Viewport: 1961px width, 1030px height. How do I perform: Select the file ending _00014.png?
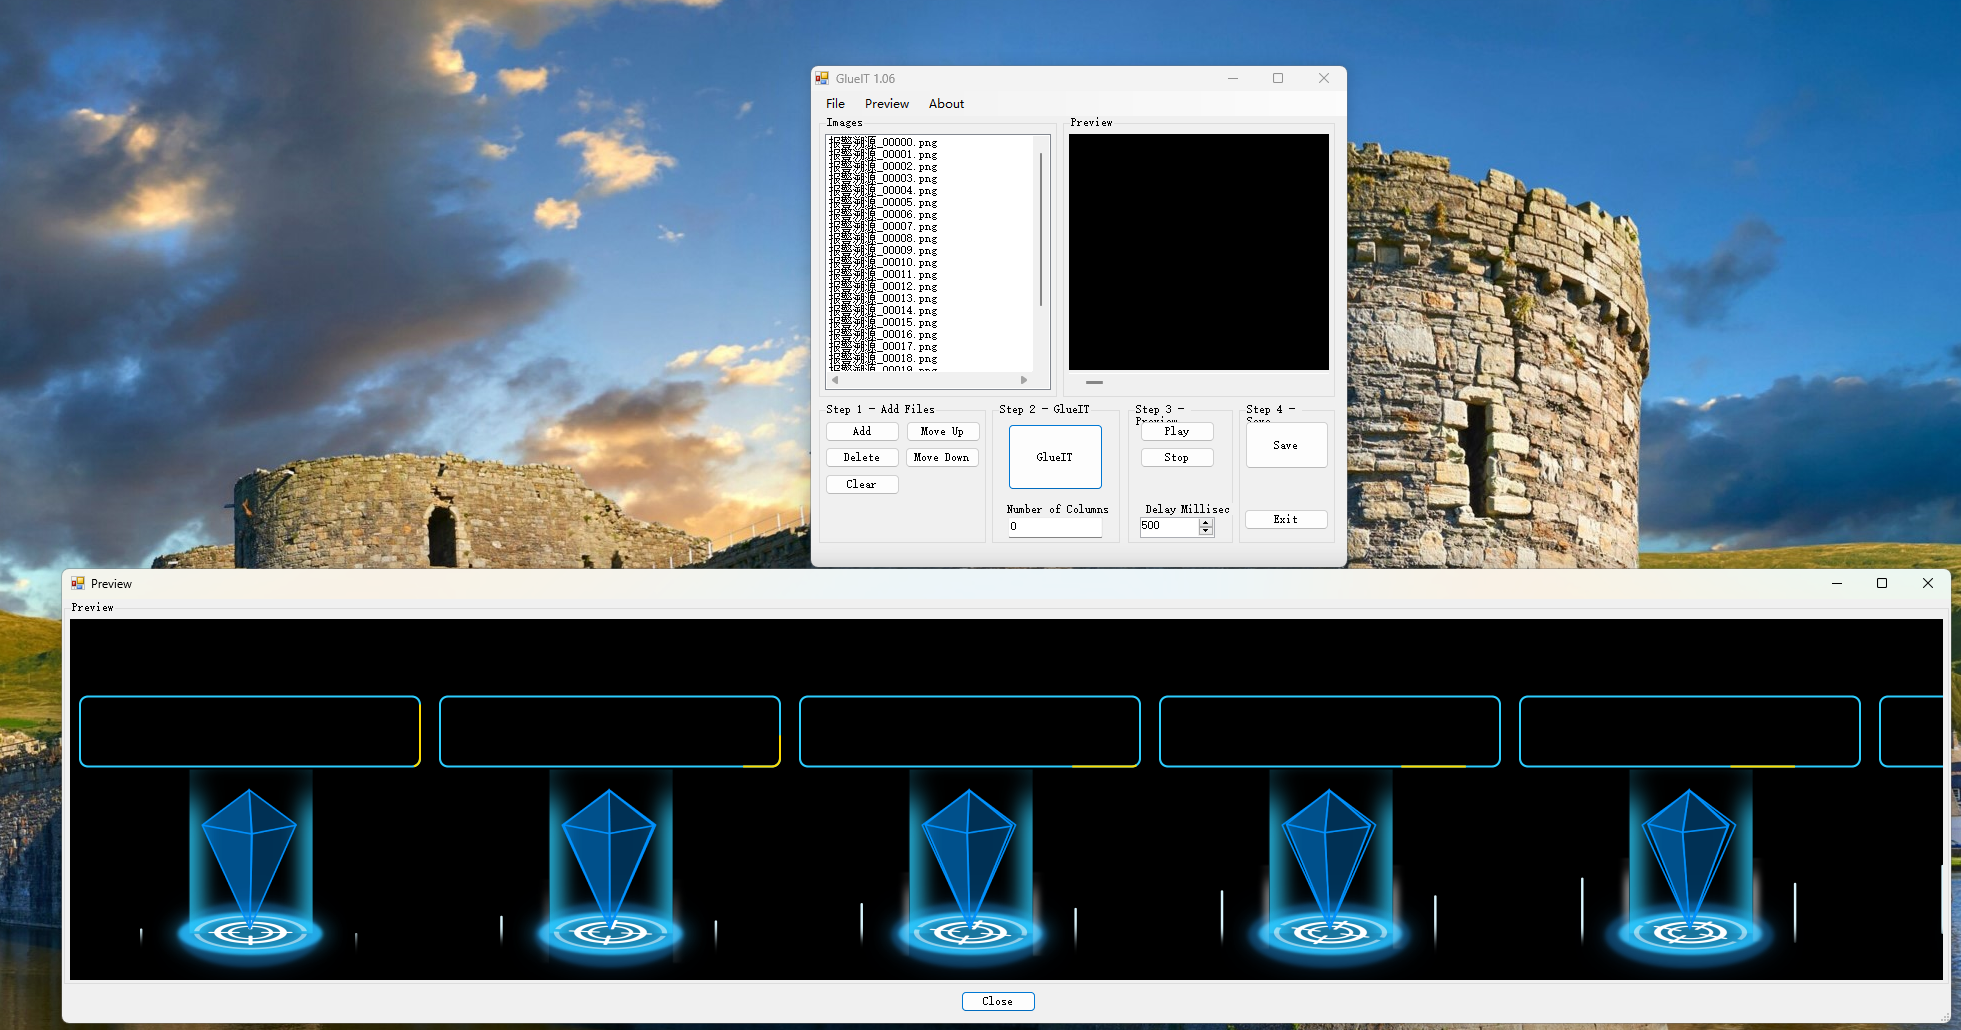click(x=884, y=310)
